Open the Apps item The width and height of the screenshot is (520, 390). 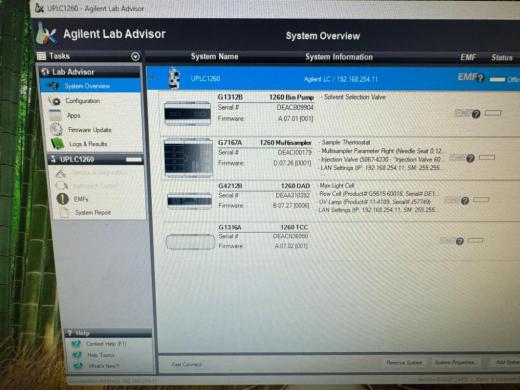click(x=73, y=115)
